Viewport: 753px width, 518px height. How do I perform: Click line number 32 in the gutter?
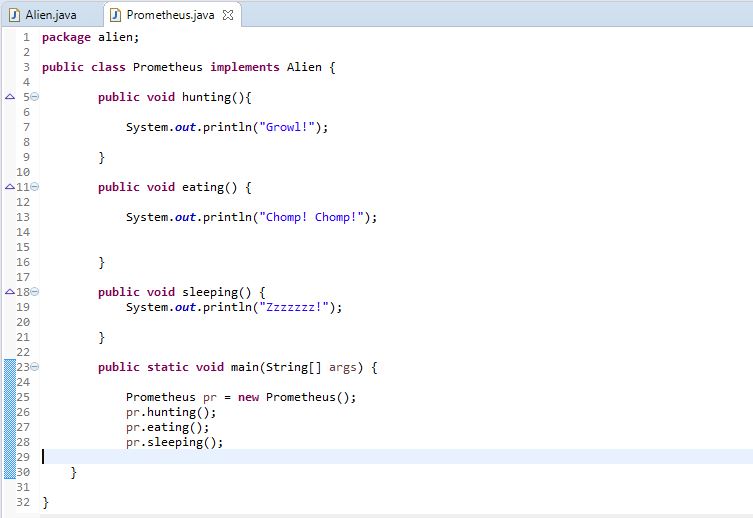pyautogui.click(x=23, y=502)
